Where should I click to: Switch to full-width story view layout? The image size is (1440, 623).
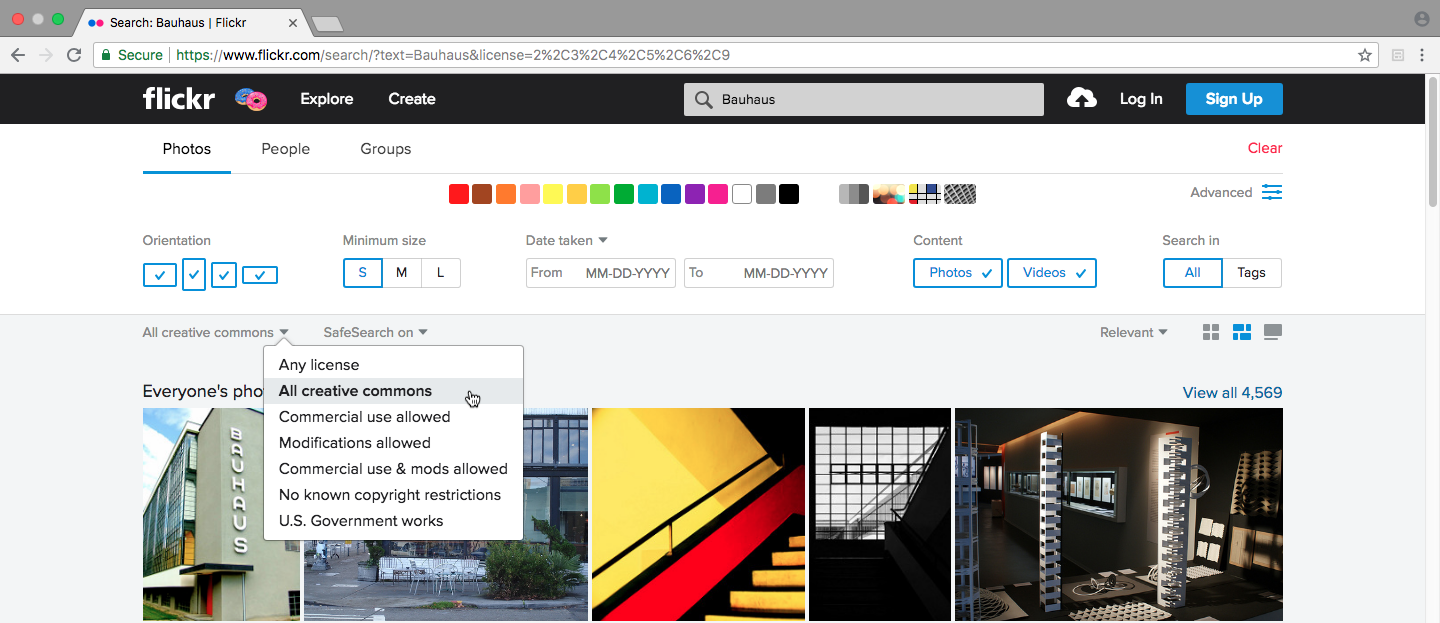click(1273, 332)
